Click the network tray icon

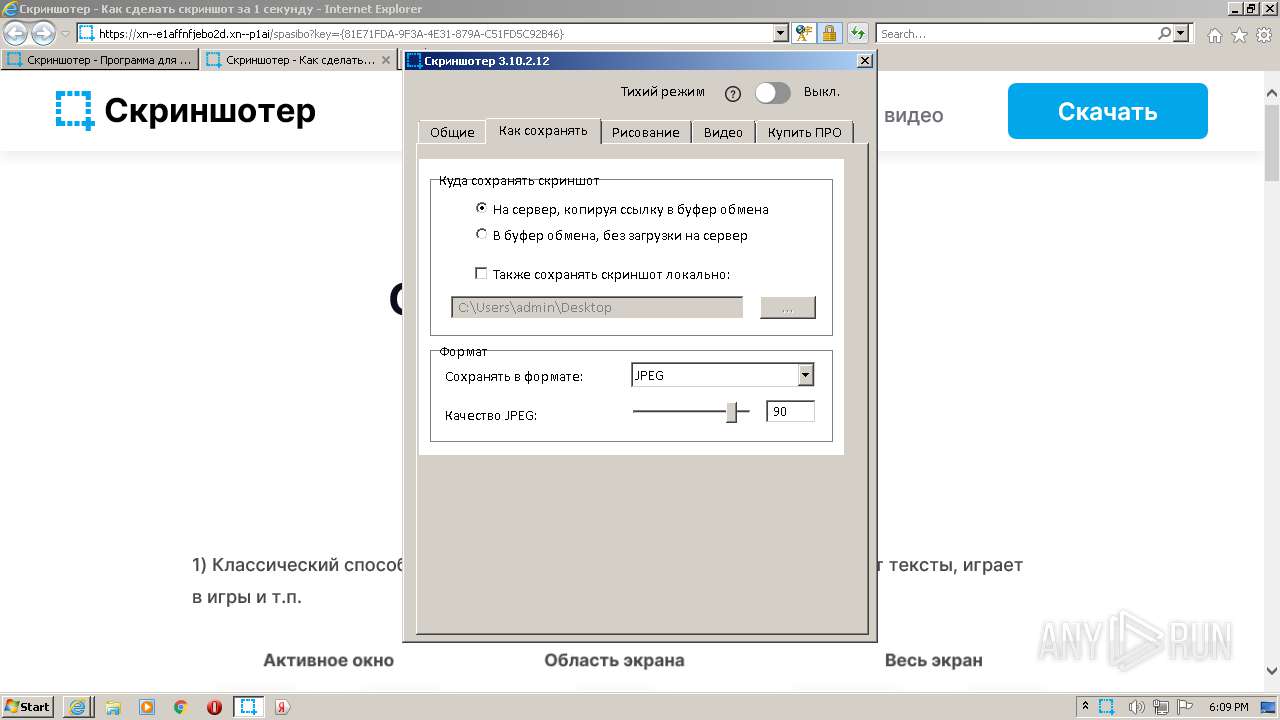[1161, 707]
